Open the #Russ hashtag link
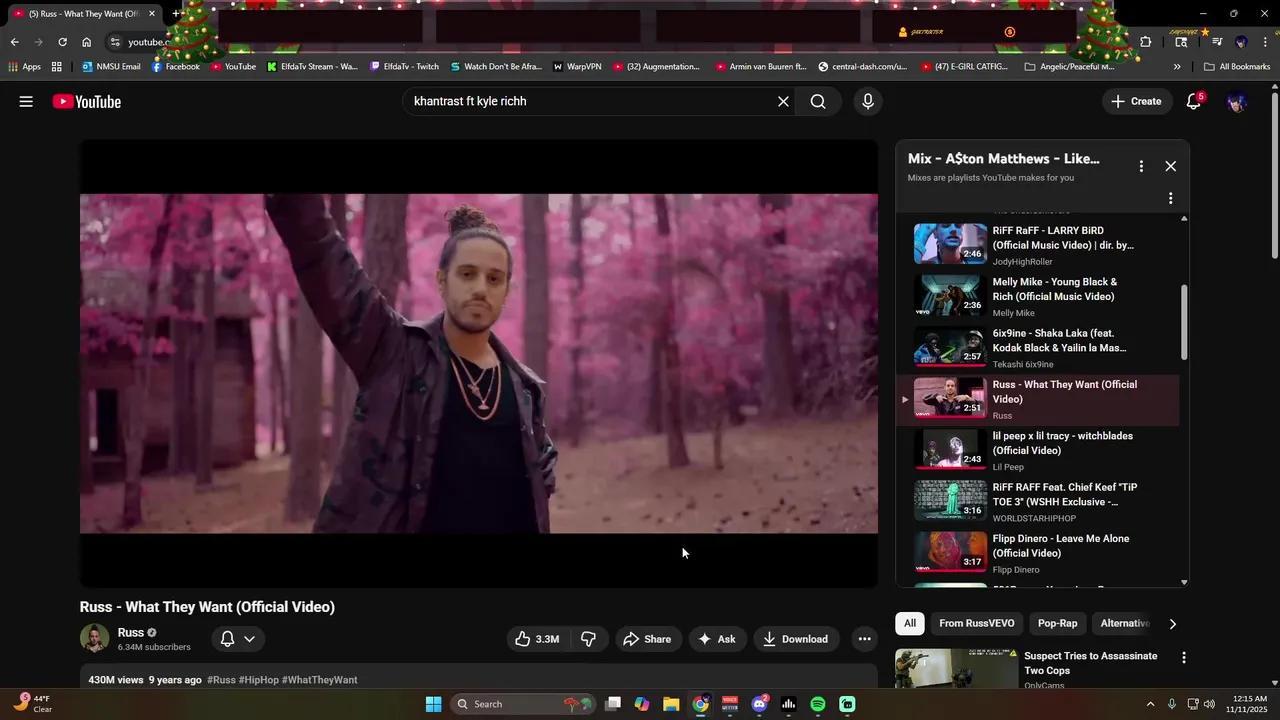 click(221, 680)
